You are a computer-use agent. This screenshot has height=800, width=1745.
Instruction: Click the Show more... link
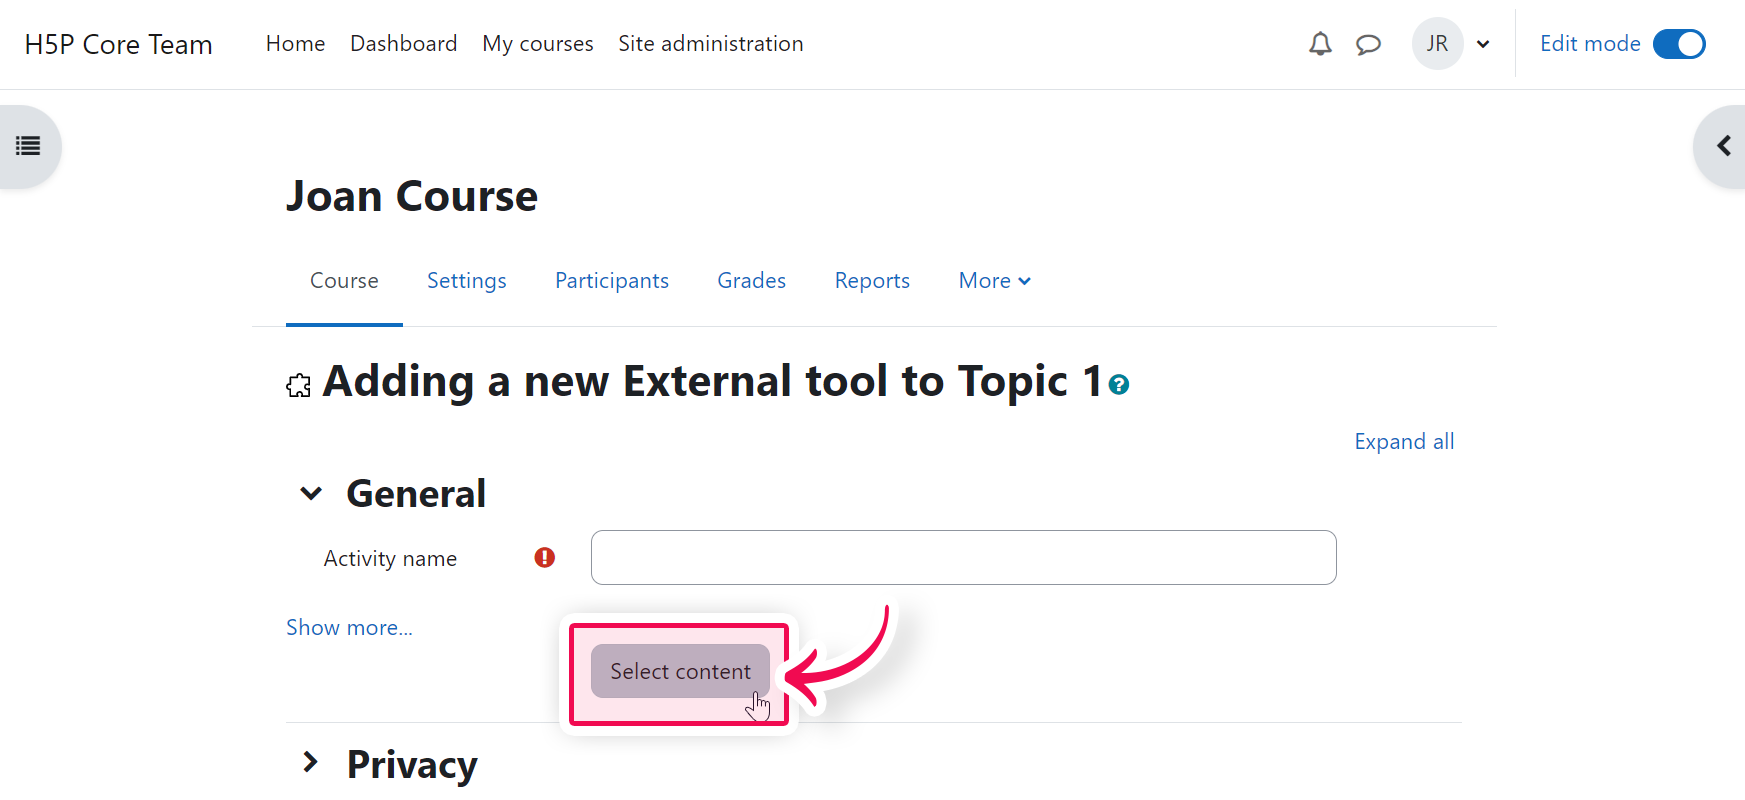pyautogui.click(x=349, y=628)
